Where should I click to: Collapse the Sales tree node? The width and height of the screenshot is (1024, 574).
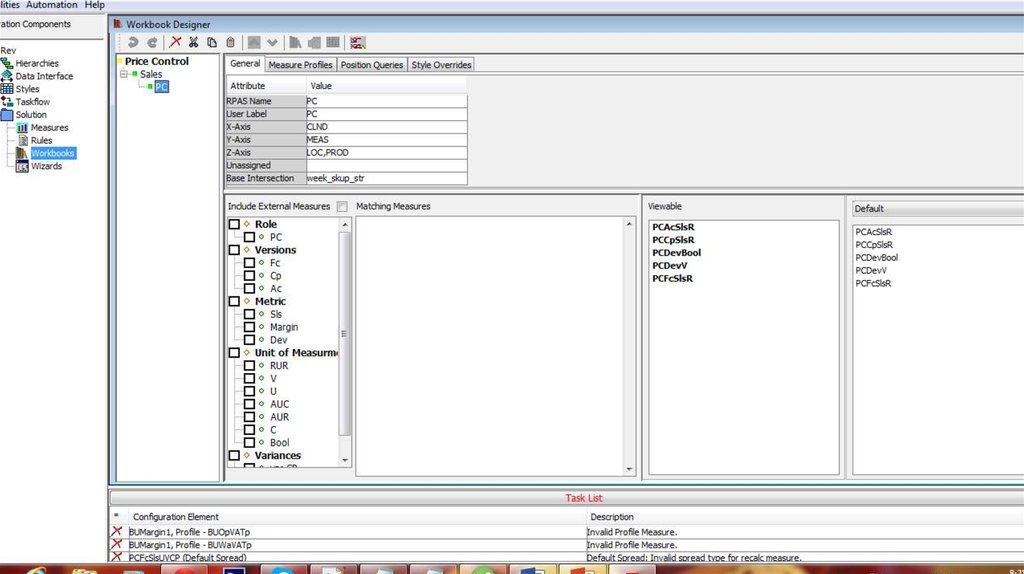(123, 74)
